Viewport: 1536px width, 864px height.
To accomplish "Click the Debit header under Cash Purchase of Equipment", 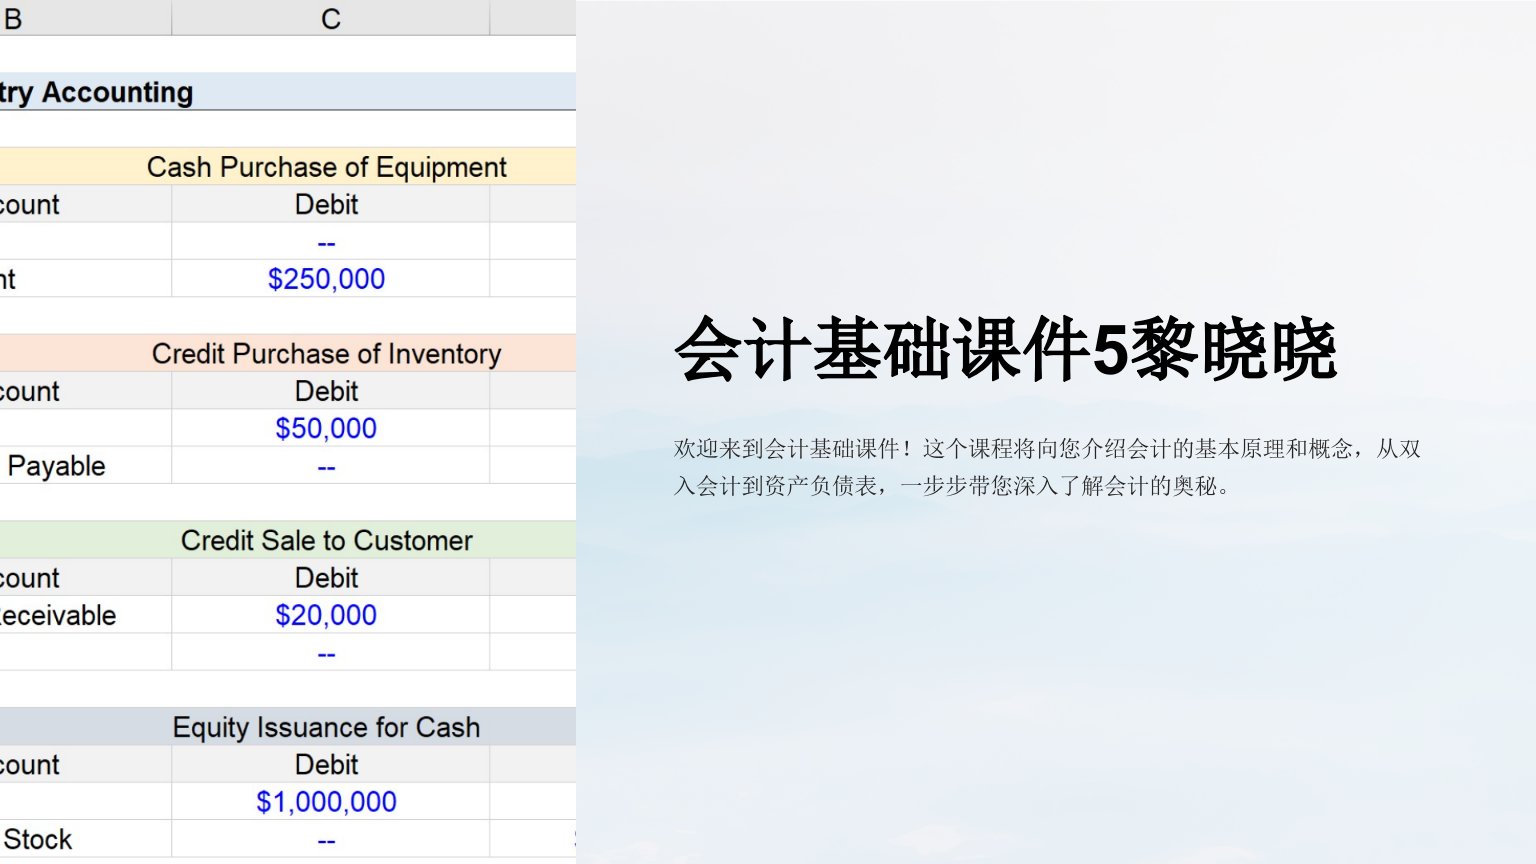I will point(331,204).
